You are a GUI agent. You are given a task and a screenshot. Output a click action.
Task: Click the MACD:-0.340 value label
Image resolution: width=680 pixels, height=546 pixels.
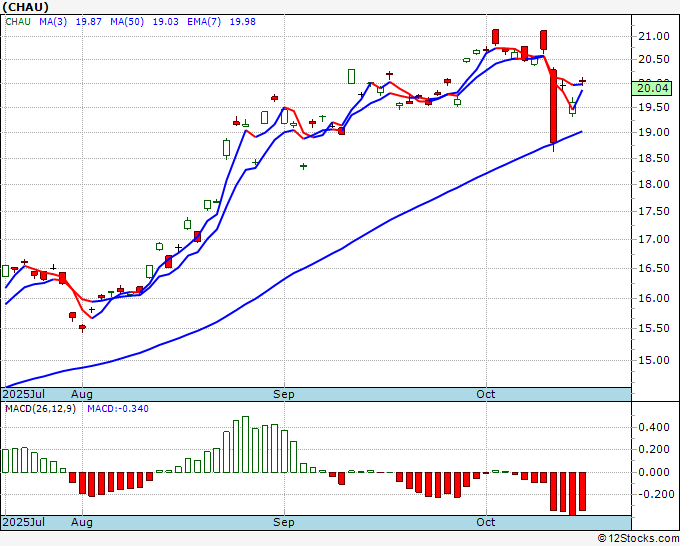click(118, 409)
